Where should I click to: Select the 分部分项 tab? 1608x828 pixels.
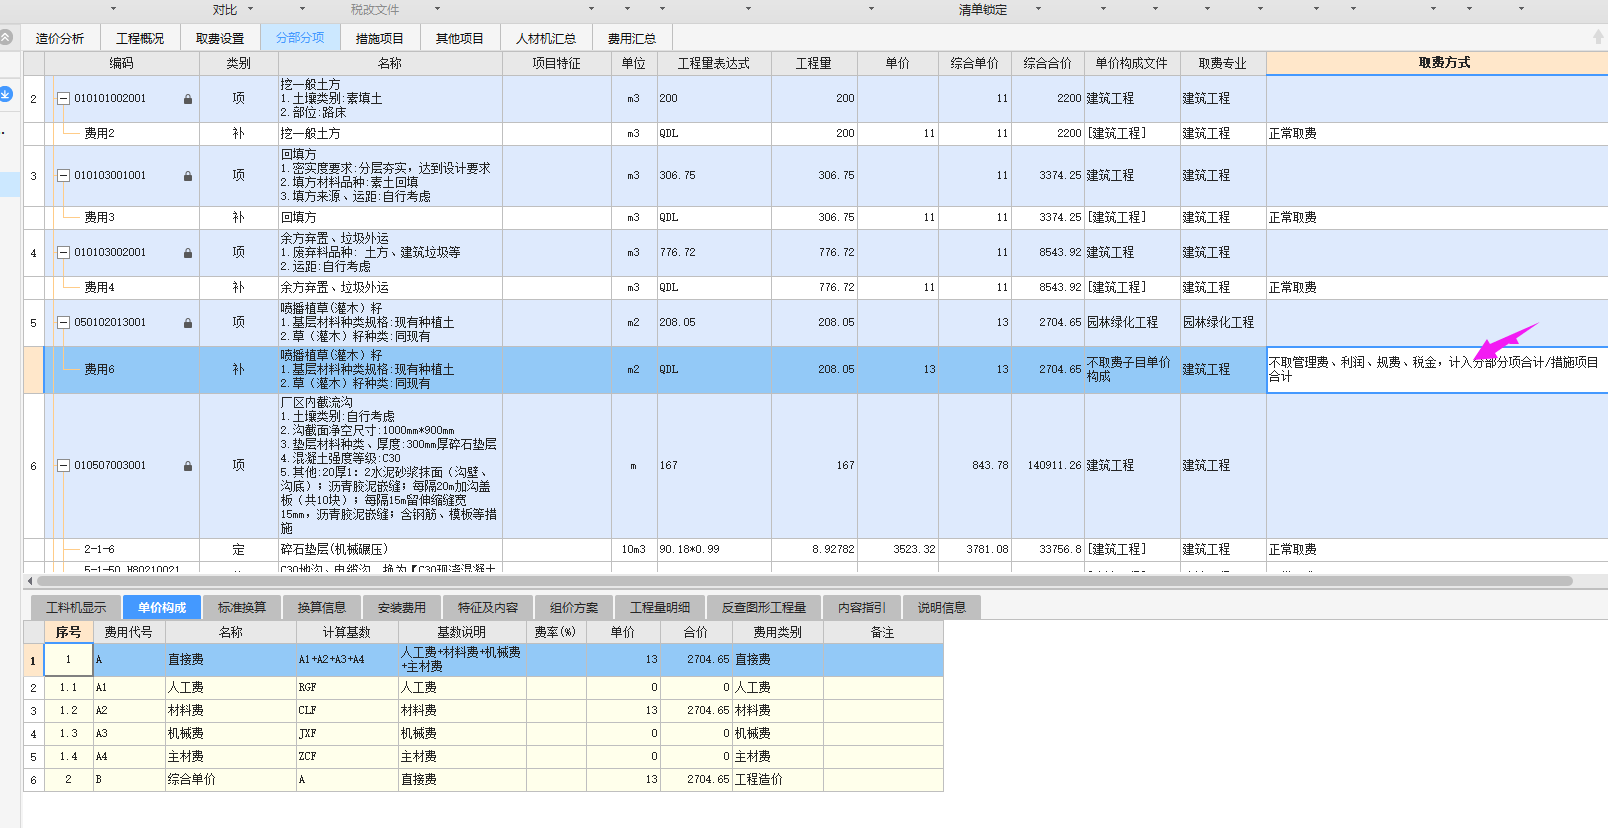(300, 38)
